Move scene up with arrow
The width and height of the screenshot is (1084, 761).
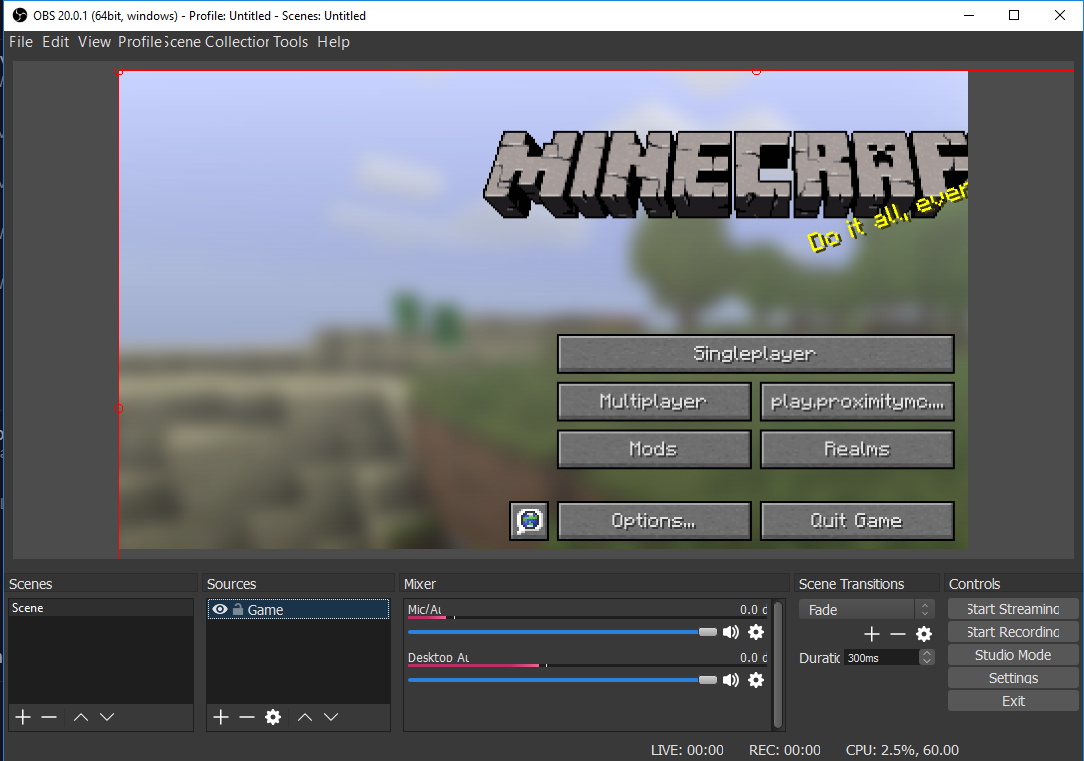click(x=81, y=717)
